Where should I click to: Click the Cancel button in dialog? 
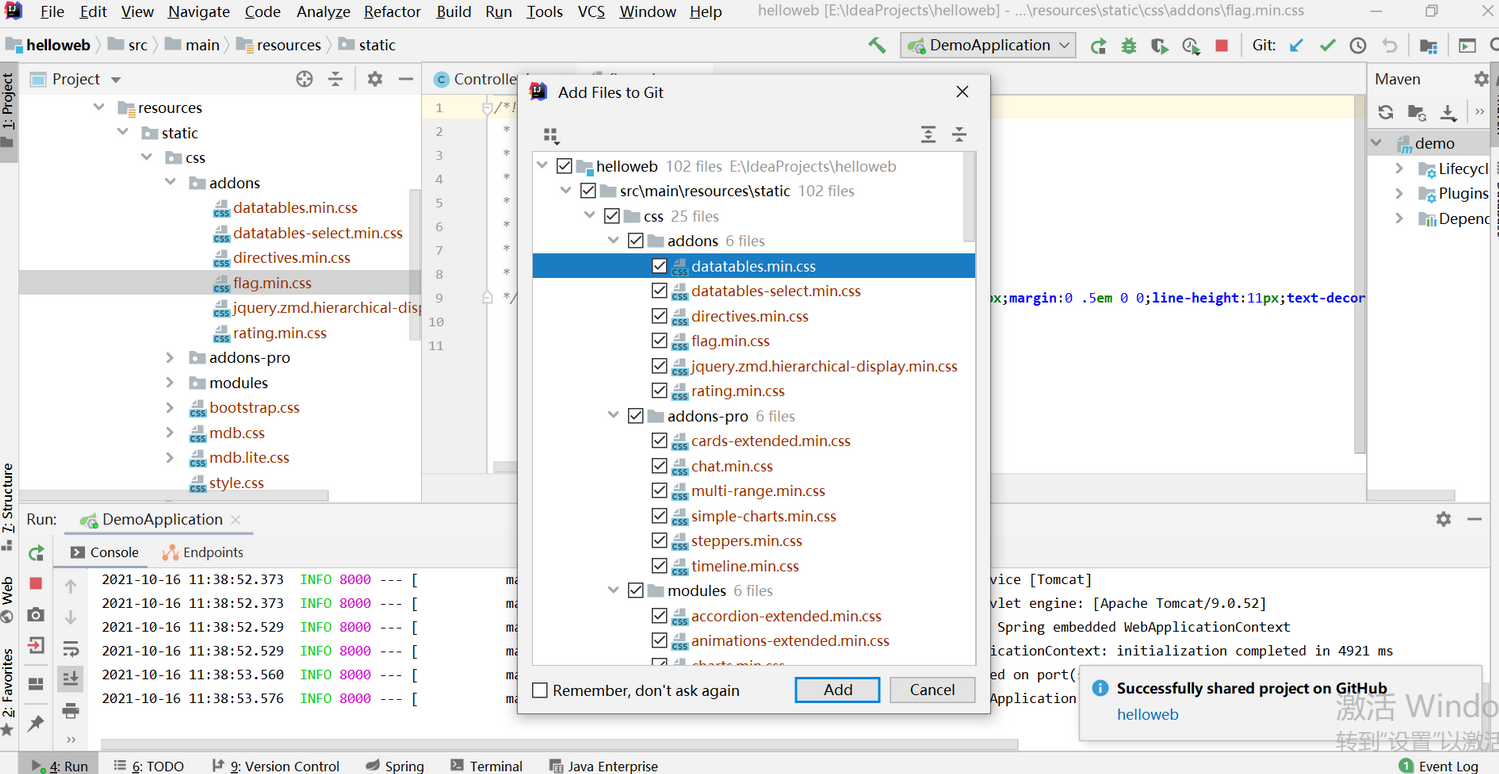pos(932,690)
